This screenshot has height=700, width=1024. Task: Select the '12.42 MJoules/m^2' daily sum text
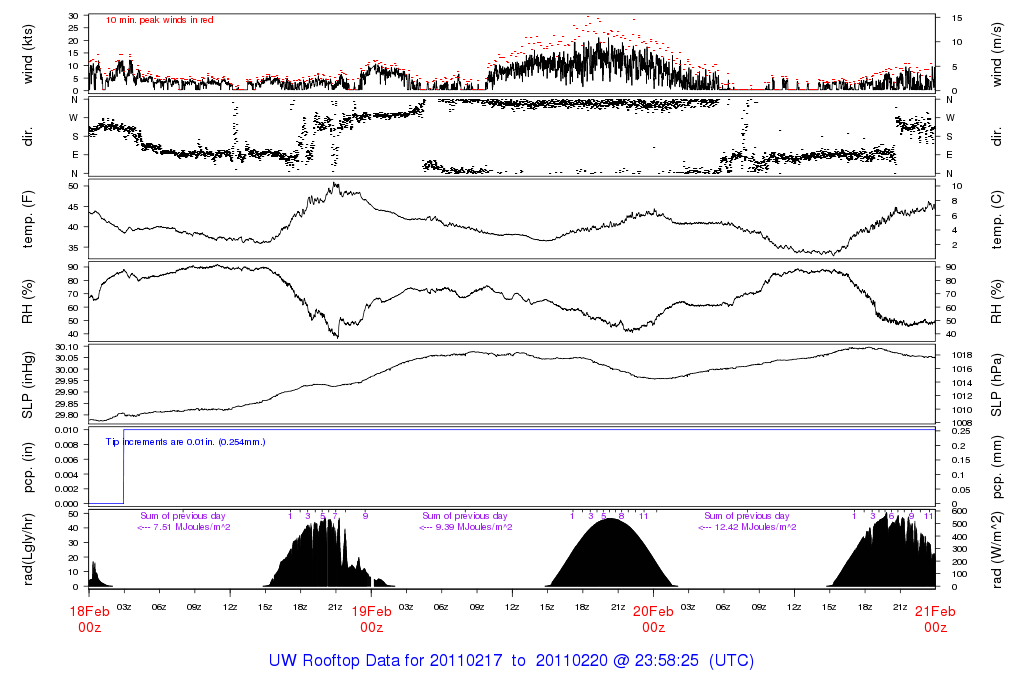point(755,527)
